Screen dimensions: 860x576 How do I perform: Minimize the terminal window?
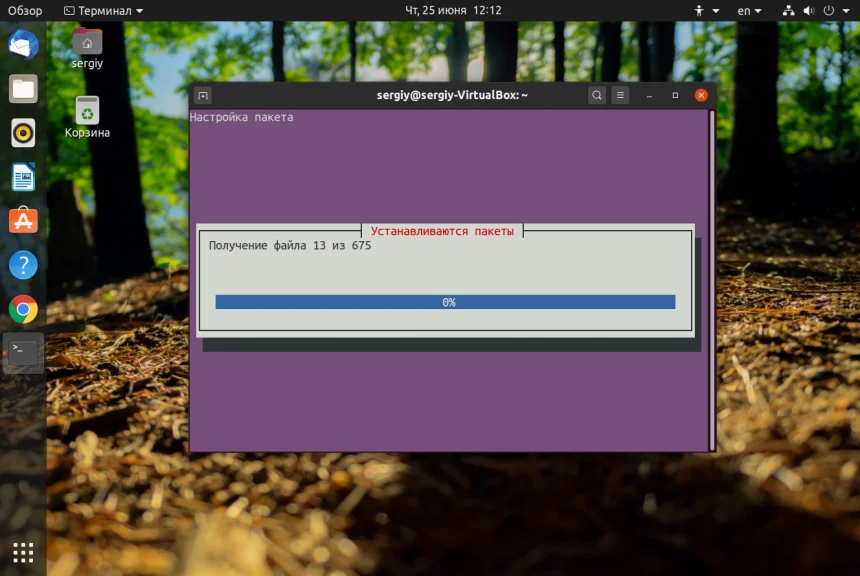point(649,95)
